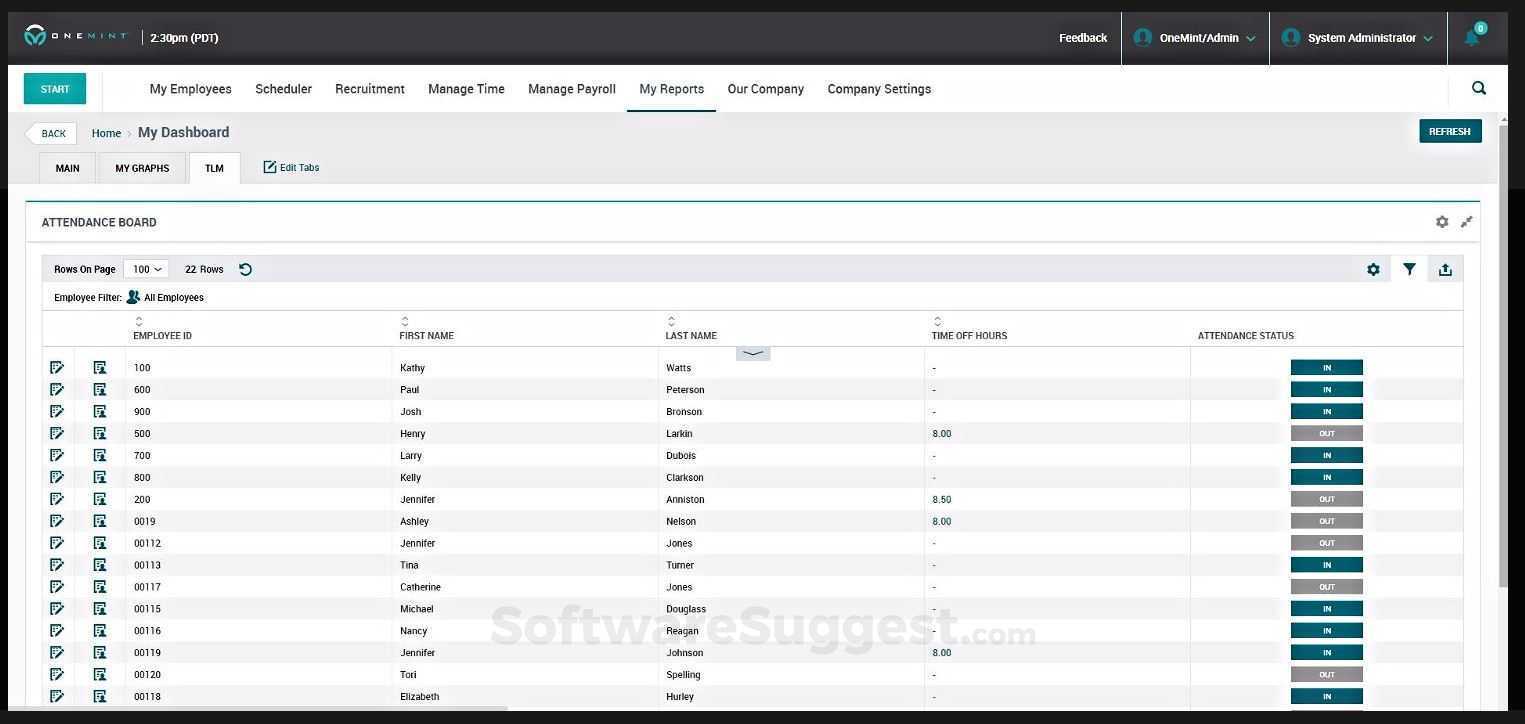Viewport: 1525px width, 724px height.
Task: Click edit icon for Michael Douglass row
Action: 57,609
